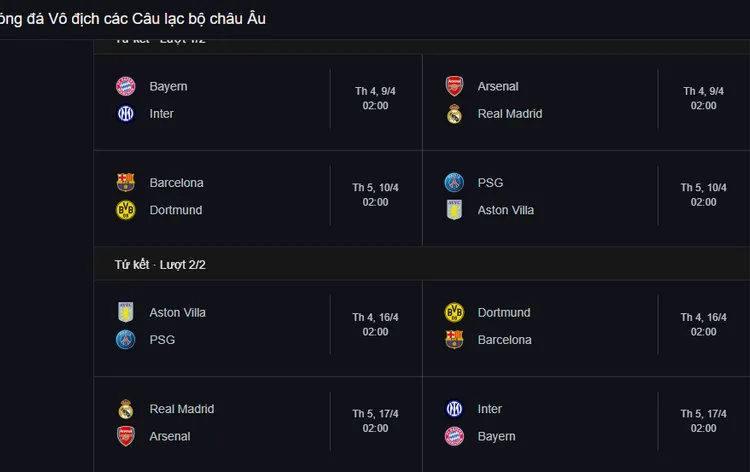Click the PSG logo above Aston Villa
Image resolution: width=750 pixels, height=472 pixels.
pyautogui.click(x=454, y=183)
